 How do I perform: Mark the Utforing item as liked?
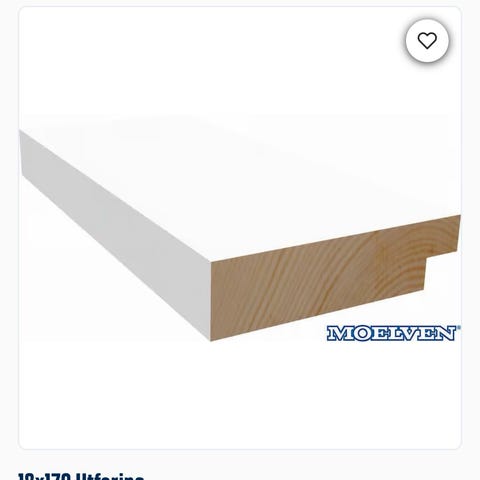click(427, 41)
